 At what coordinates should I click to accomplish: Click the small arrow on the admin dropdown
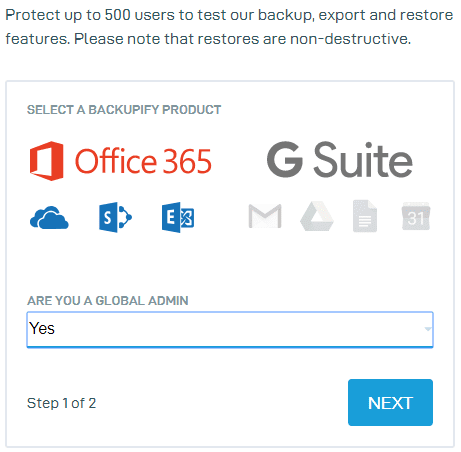coord(428,329)
